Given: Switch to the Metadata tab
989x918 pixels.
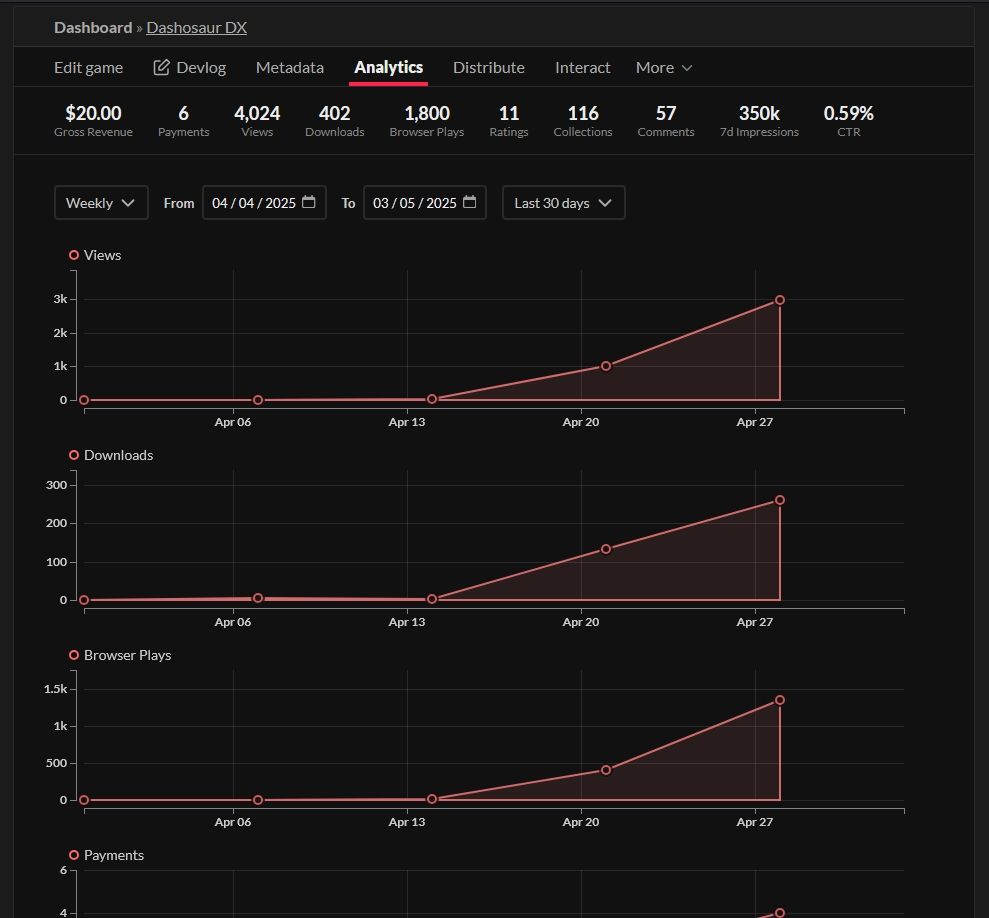Looking at the screenshot, I should pos(290,68).
